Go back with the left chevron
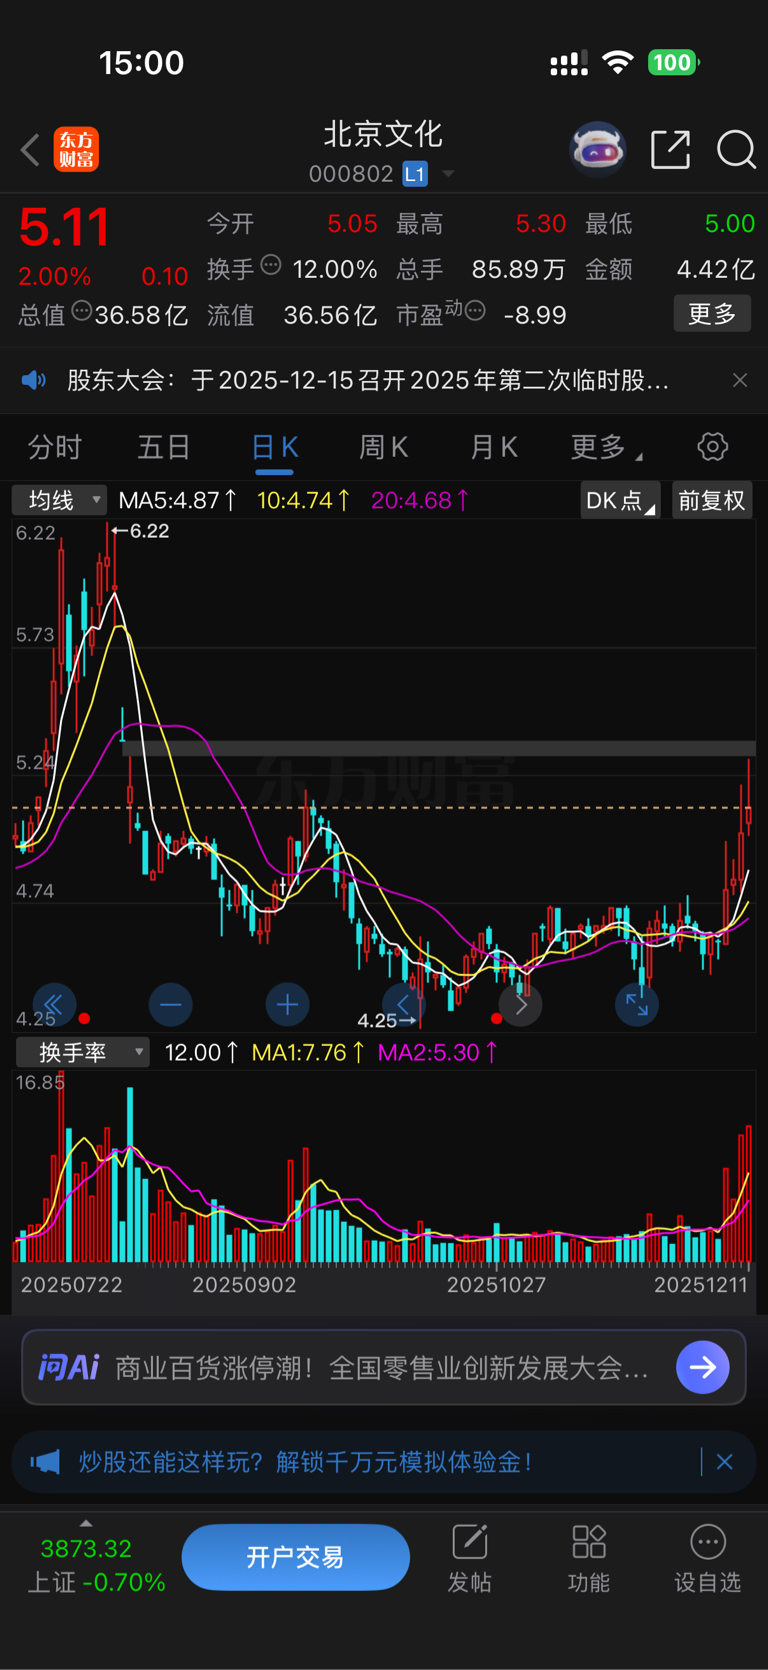This screenshot has height=1670, width=768. pos(30,150)
